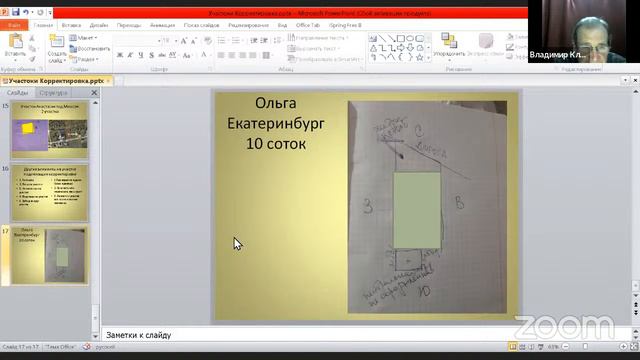The height and width of the screenshot is (360, 640).
Task: Open the Макет layout dropdown
Action: [83, 38]
